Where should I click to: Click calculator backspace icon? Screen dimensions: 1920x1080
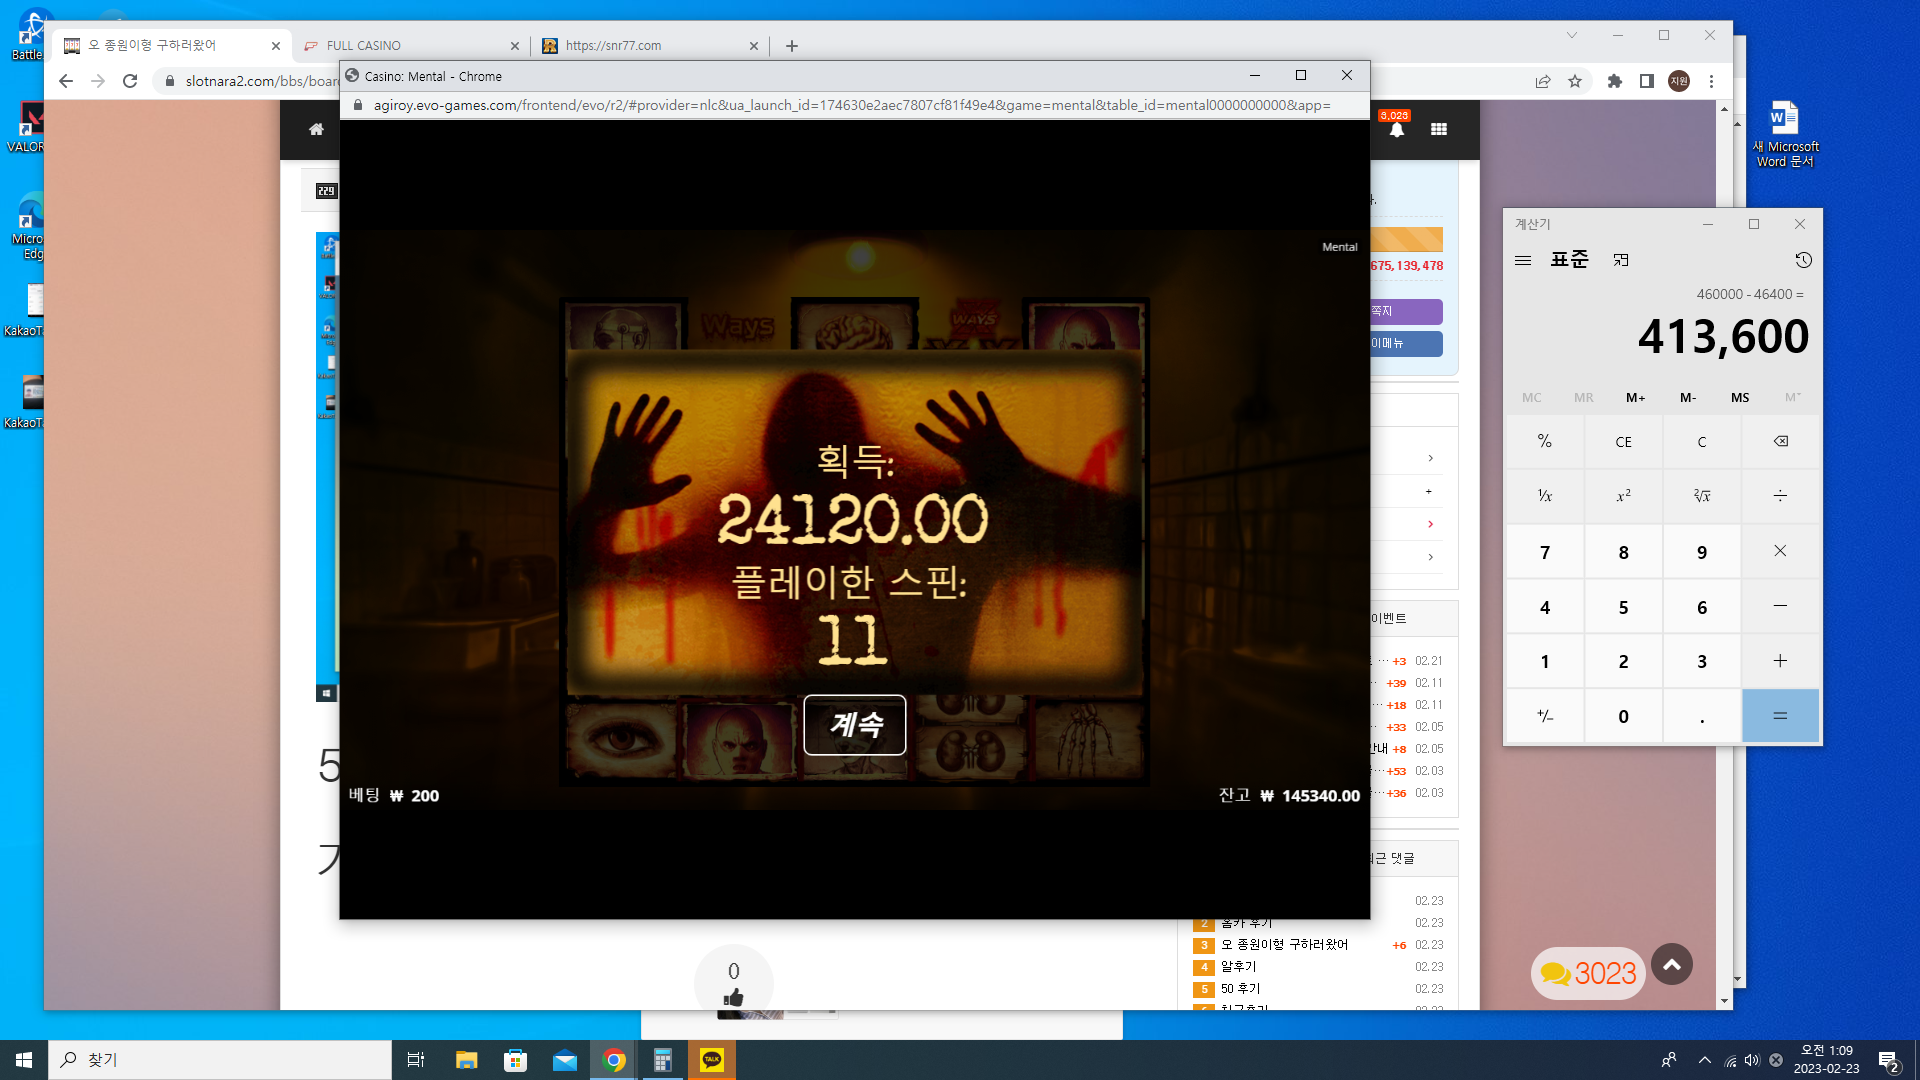[x=1780, y=442]
